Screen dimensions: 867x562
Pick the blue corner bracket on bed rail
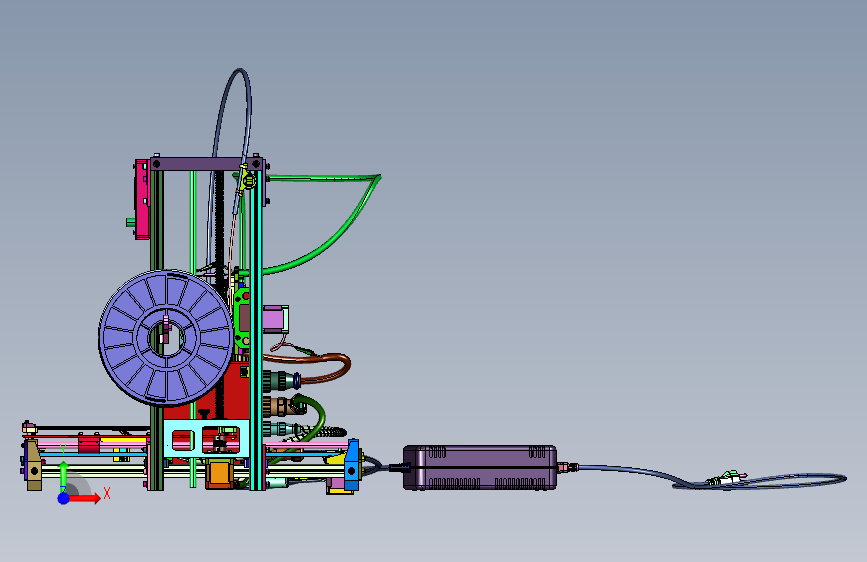click(x=352, y=465)
